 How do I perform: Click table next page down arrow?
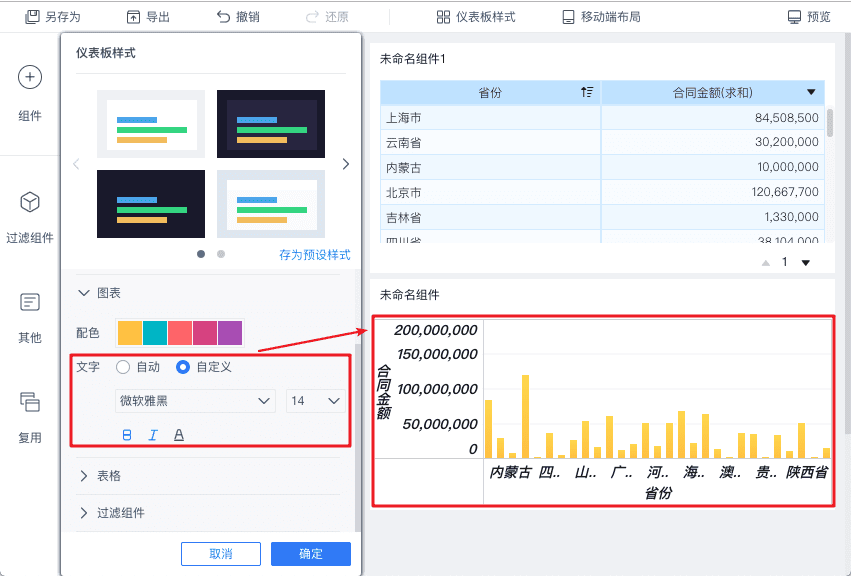pyautogui.click(x=806, y=263)
